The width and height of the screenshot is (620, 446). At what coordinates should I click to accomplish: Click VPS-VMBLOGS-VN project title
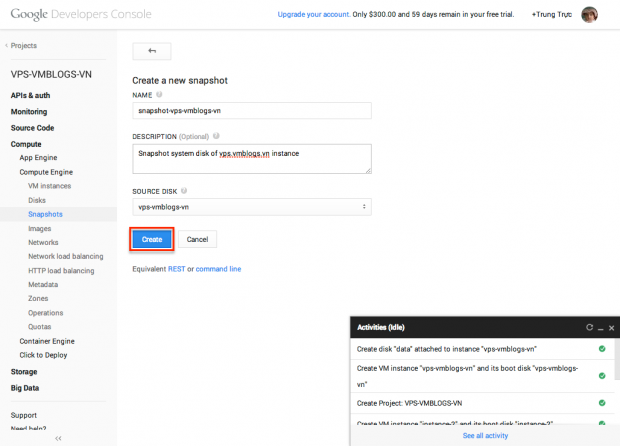(51, 74)
